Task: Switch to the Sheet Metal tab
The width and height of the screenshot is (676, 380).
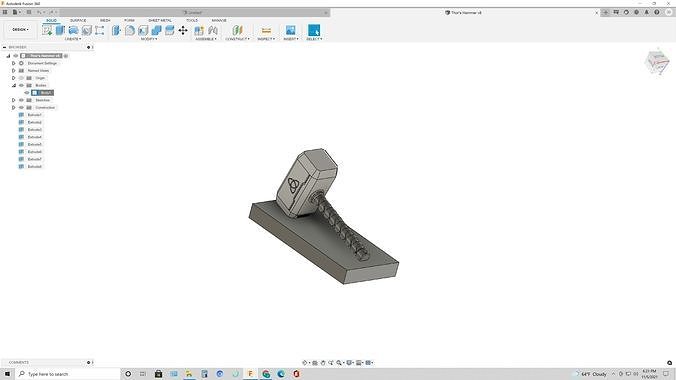Action: pyautogui.click(x=160, y=20)
